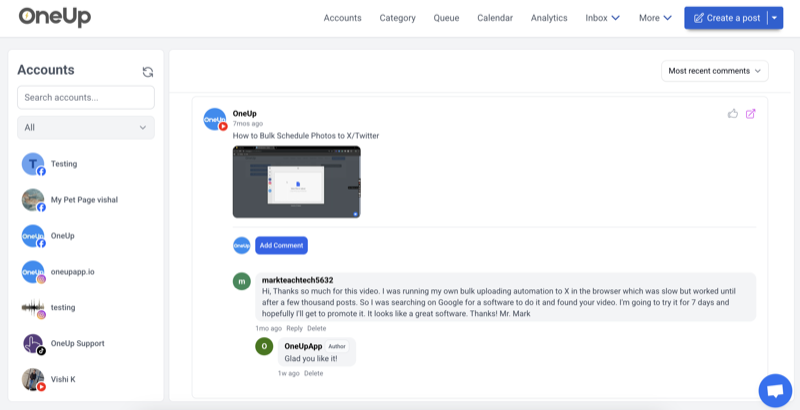Click OneUp Facebook account avatar
This screenshot has width=800, height=410.
(33, 236)
